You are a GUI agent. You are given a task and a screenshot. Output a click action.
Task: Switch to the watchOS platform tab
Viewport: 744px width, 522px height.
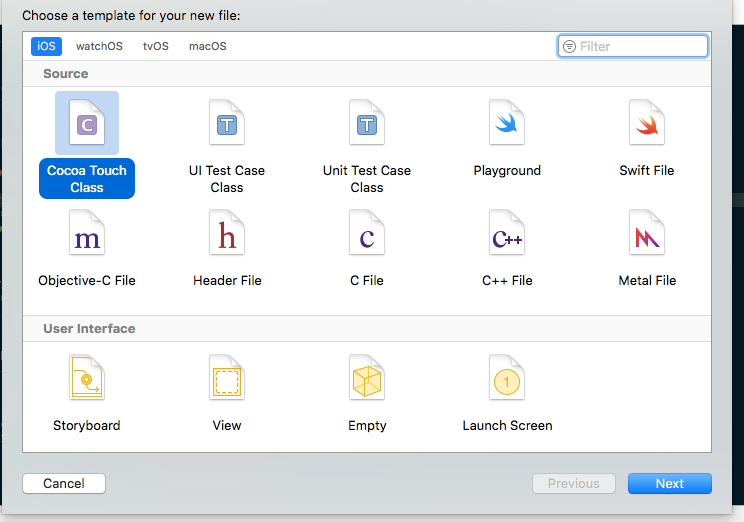(99, 46)
